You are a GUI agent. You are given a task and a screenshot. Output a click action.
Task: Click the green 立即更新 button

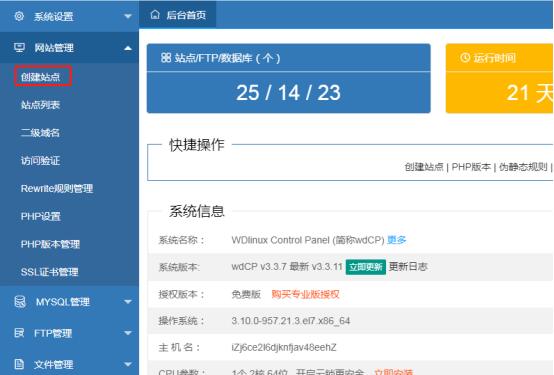366,267
